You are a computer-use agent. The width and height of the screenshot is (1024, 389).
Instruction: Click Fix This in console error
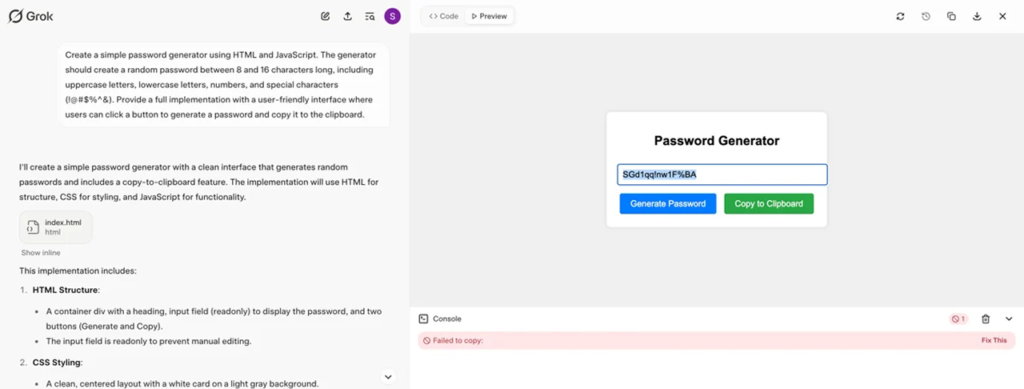[x=994, y=340]
